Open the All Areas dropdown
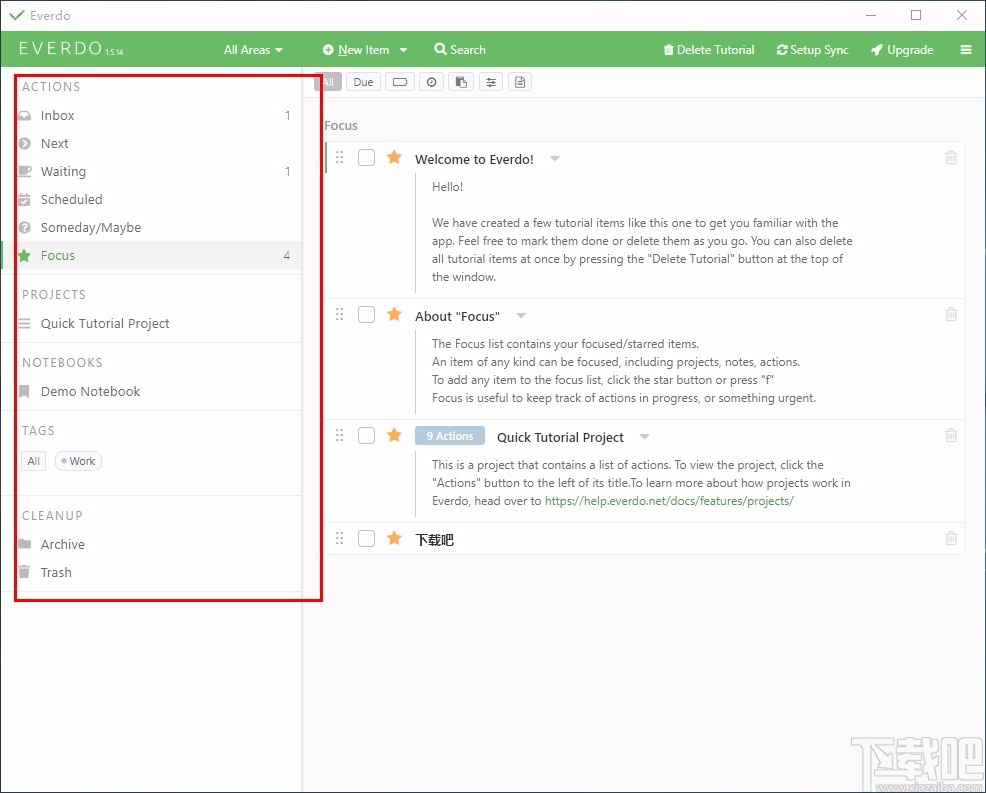This screenshot has height=793, width=986. 253,50
